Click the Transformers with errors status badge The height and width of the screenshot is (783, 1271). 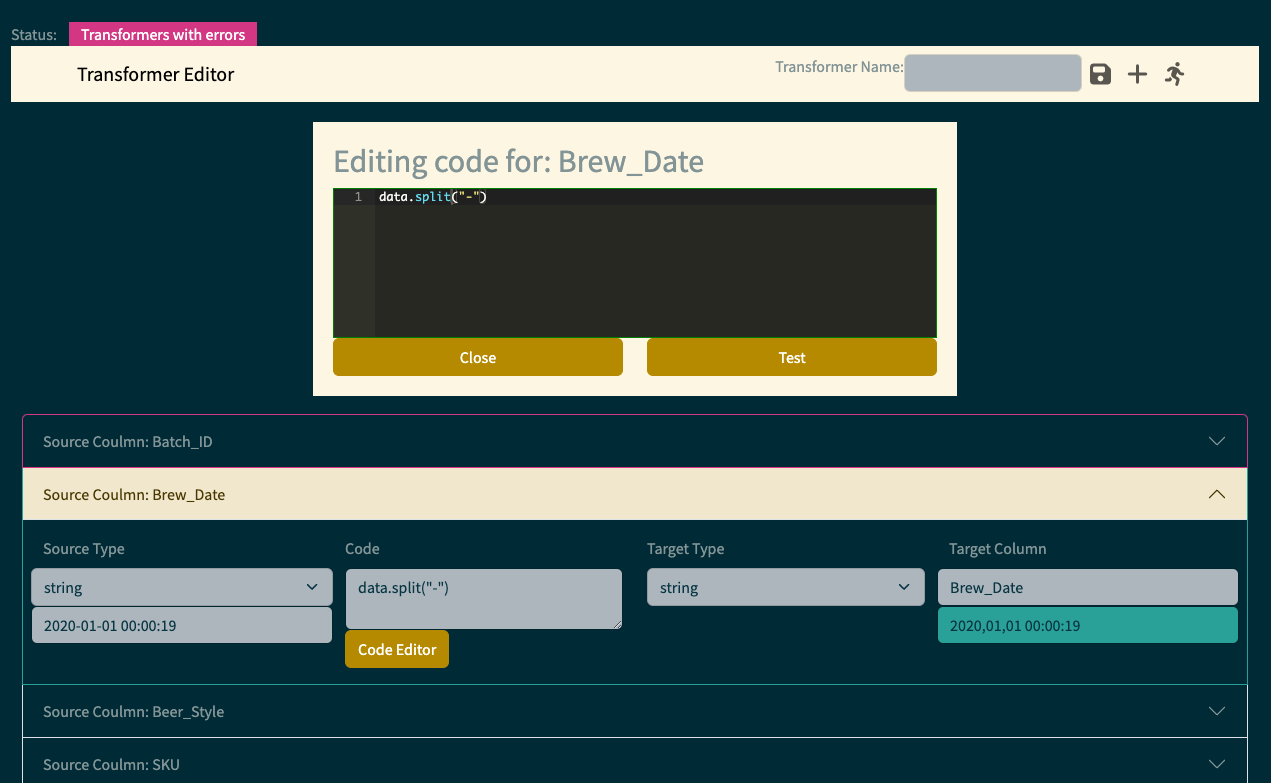coord(163,33)
